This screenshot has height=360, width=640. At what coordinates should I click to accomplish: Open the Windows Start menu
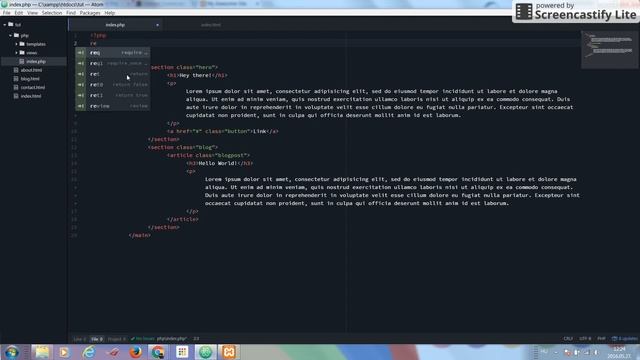pos(11,352)
